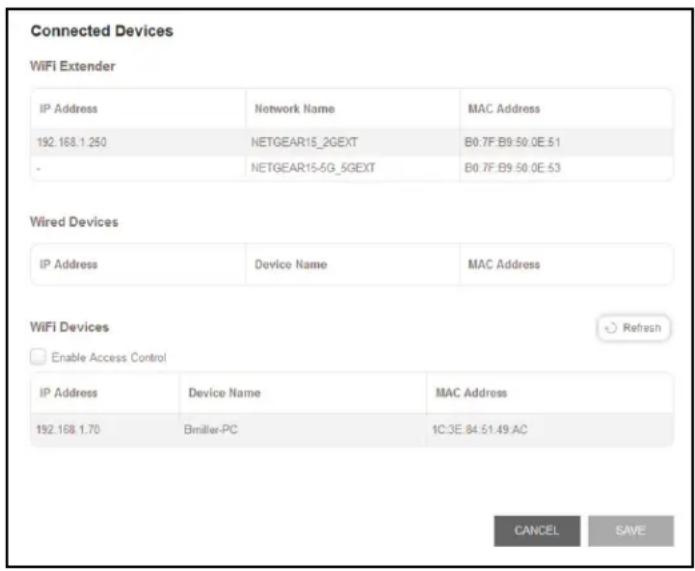Click the Enable Access Control label
This screenshot has width=695, height=571.
(109, 357)
